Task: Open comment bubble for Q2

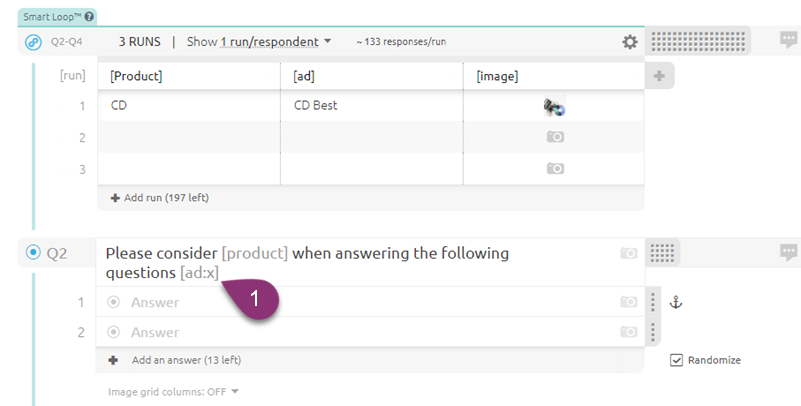Action: 788,252
